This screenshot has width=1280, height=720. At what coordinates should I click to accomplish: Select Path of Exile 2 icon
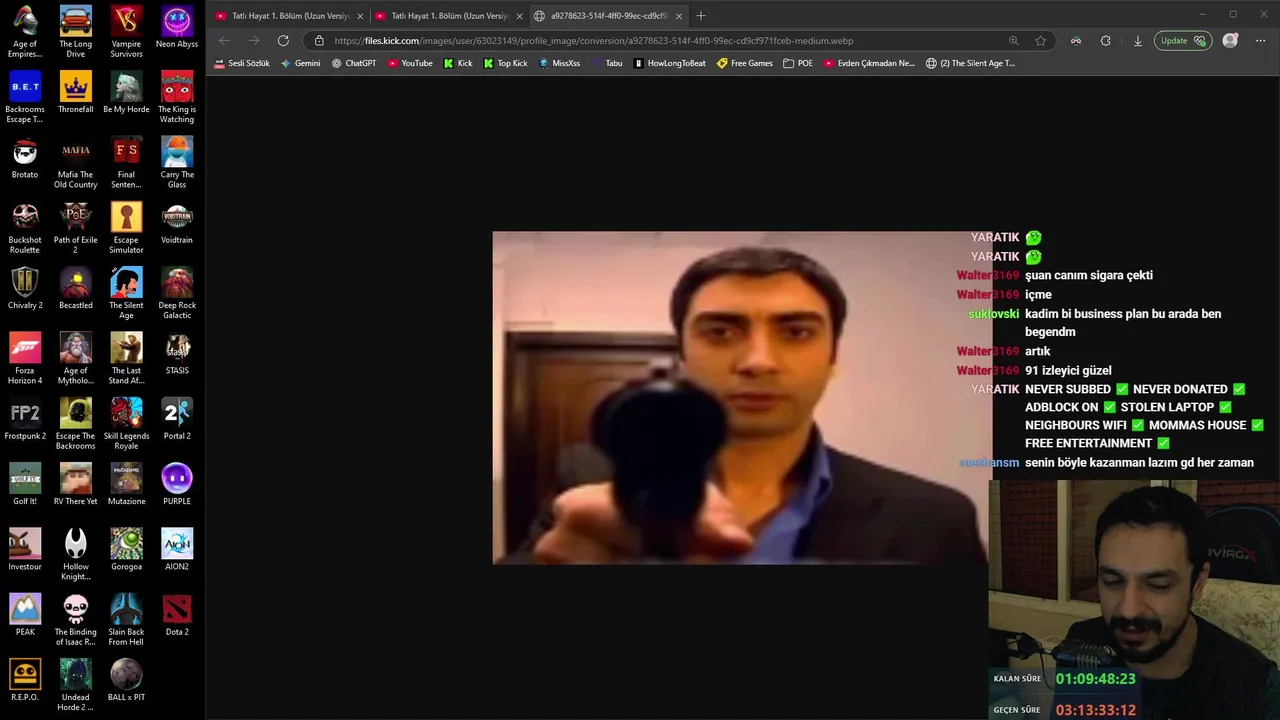coord(76,227)
